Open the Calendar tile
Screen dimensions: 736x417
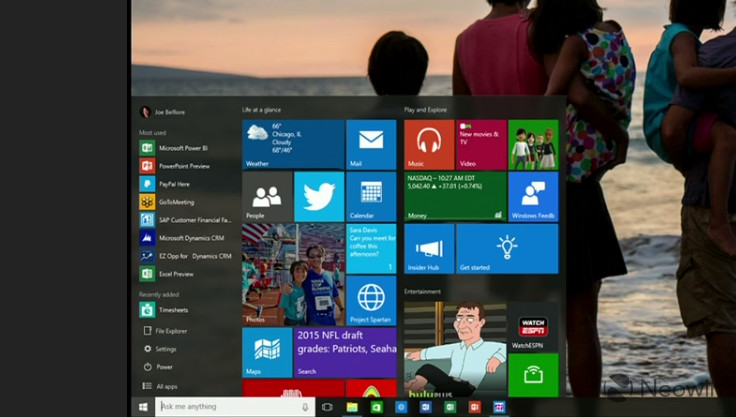pos(371,197)
